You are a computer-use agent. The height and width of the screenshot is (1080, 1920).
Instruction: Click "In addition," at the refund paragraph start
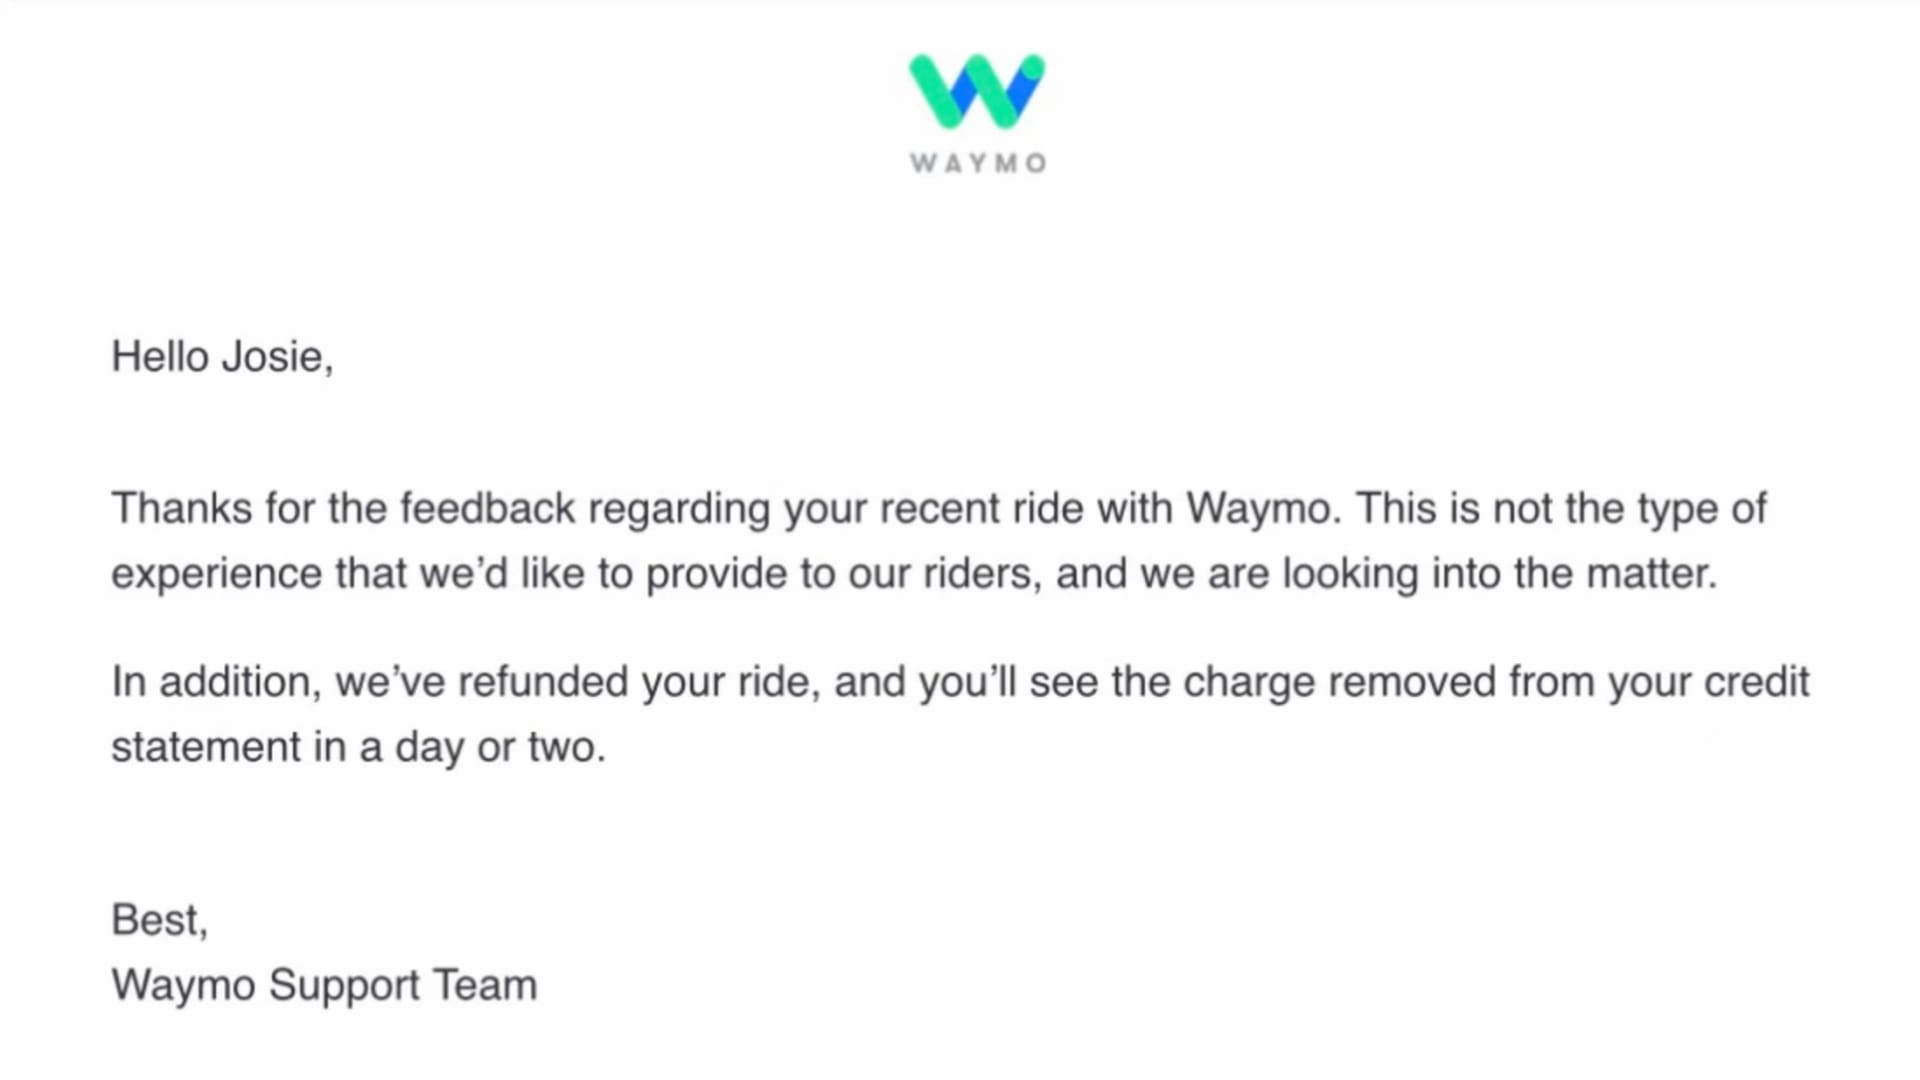[x=216, y=682]
